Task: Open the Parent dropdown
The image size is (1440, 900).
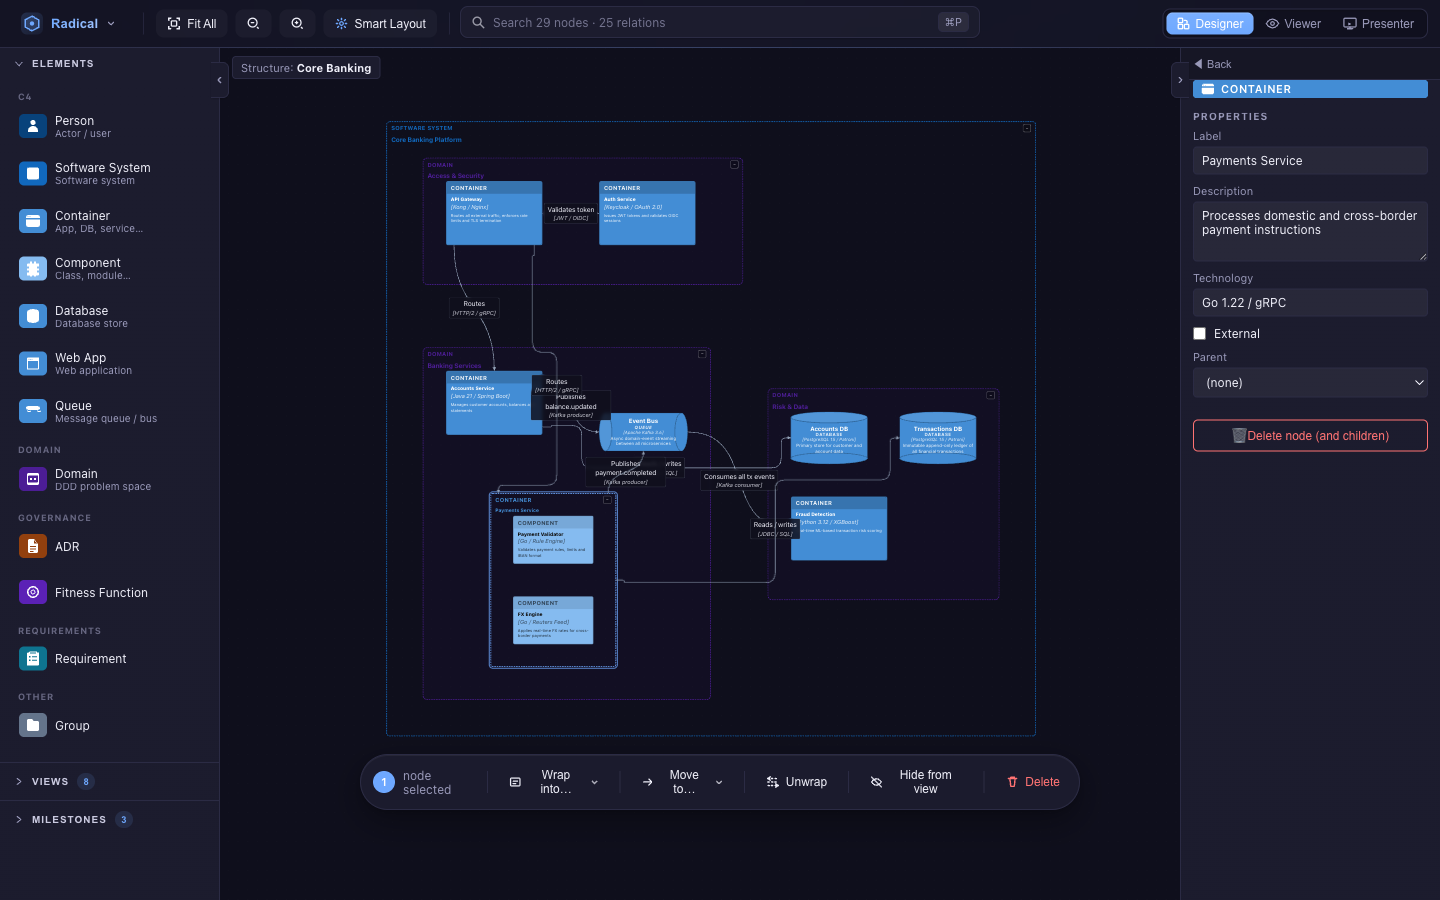Action: (x=1310, y=383)
